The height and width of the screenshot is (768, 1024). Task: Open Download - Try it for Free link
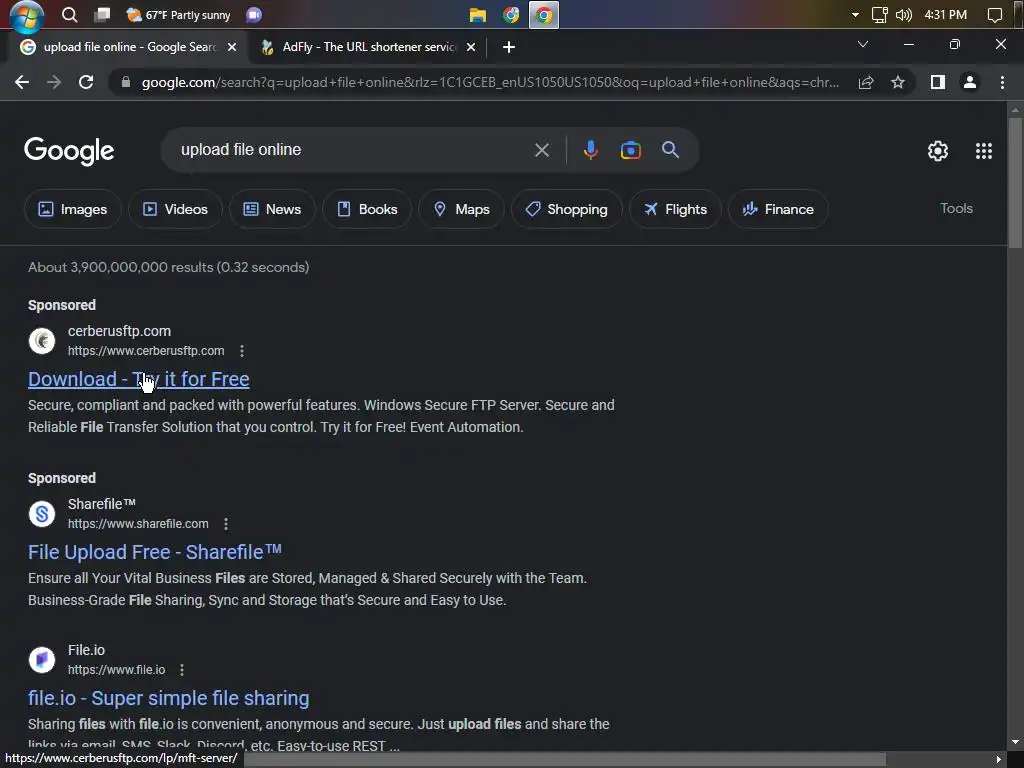(138, 379)
